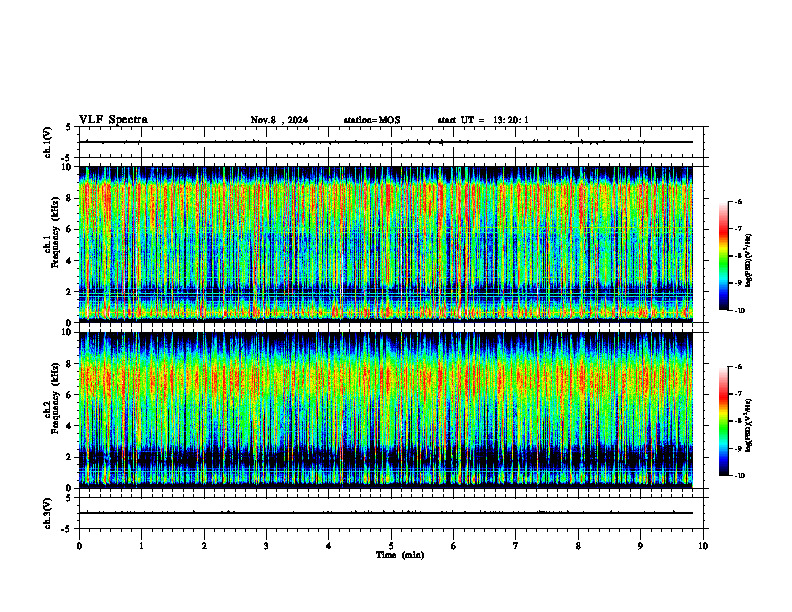The height and width of the screenshot is (612, 792).
Task: Click time axis tick label '7'
Action: coord(516,546)
